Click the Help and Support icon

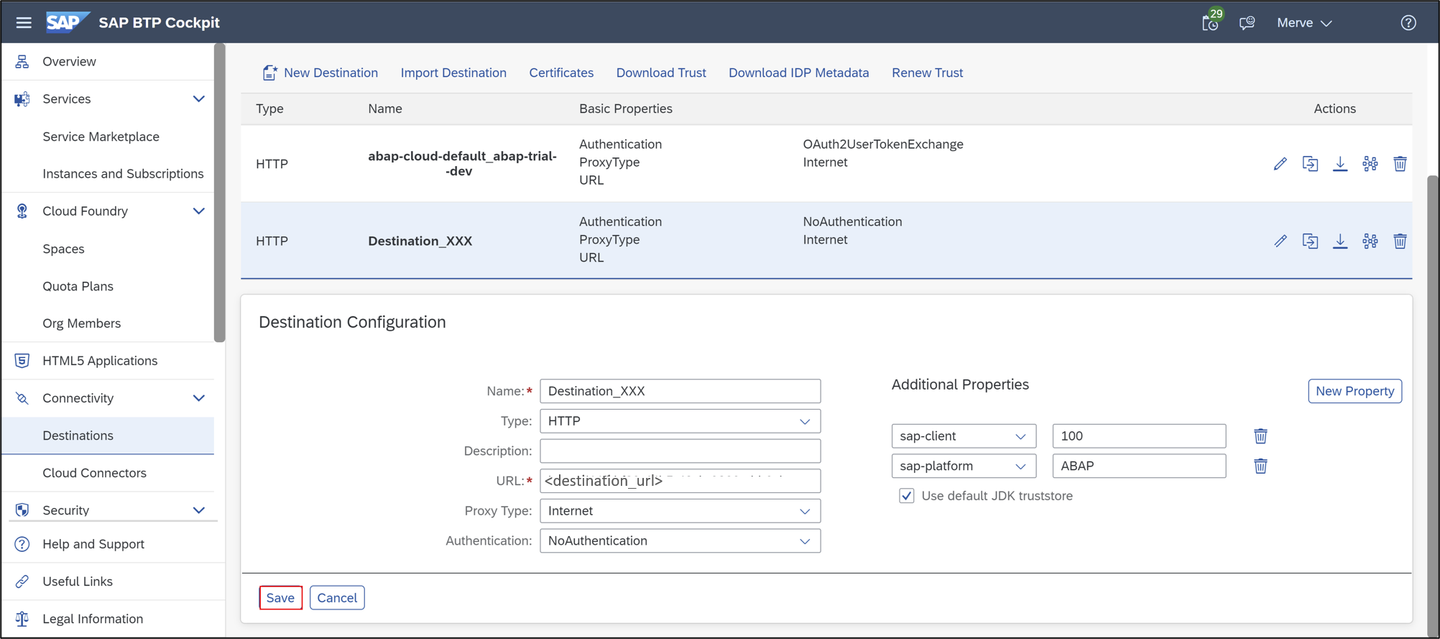click(22, 544)
